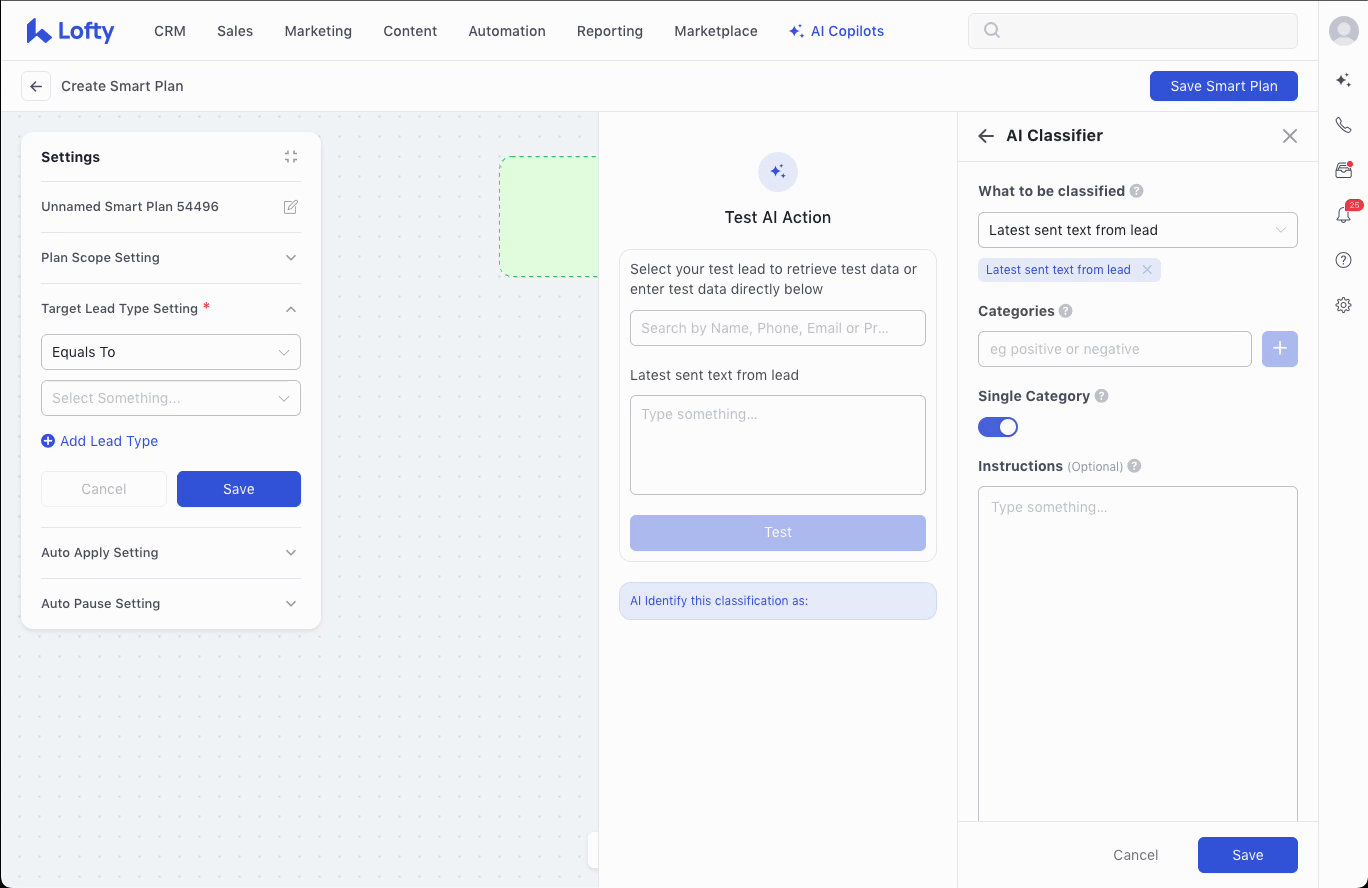Collapse the Settings panel using minimize icon
Viewport: 1368px width, 888px height.
coord(291,157)
